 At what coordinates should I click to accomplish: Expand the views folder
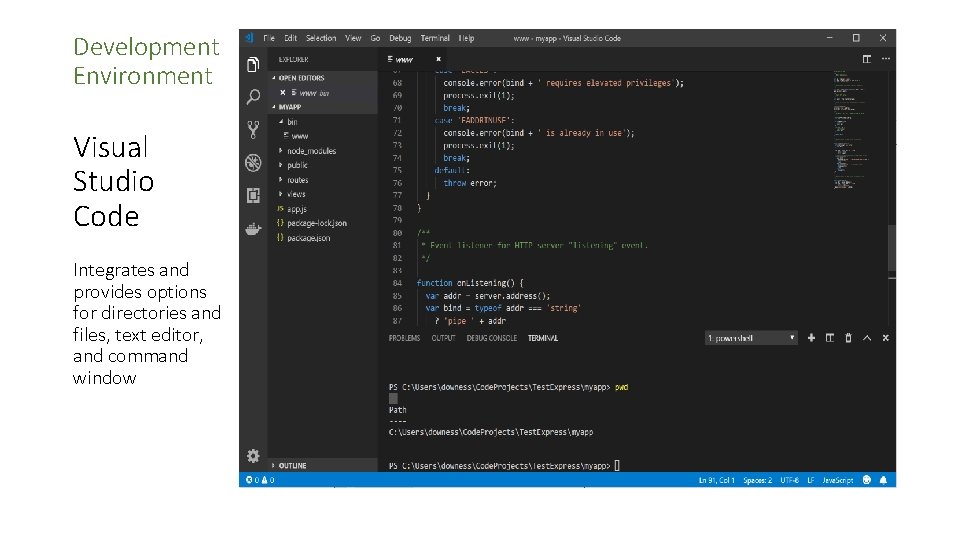pos(323,194)
